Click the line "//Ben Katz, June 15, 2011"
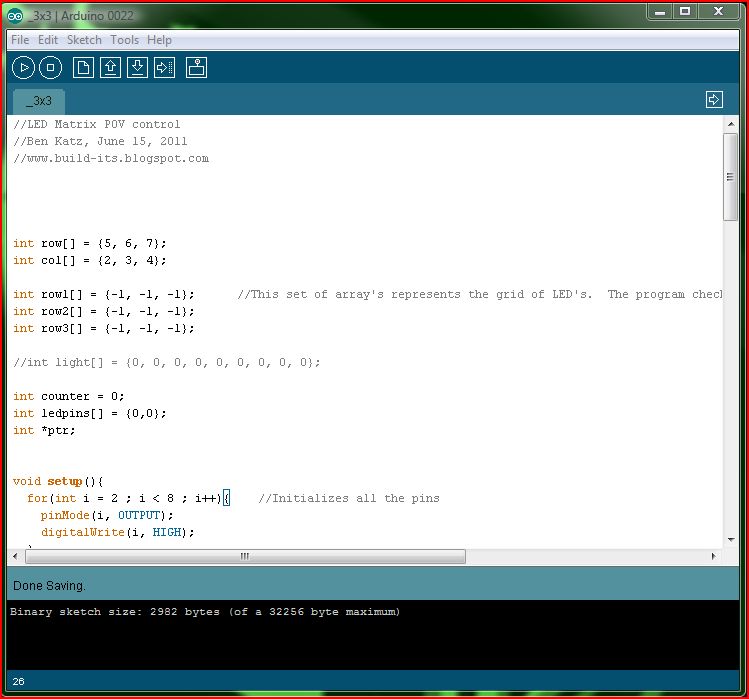The height and width of the screenshot is (699, 749). point(100,141)
